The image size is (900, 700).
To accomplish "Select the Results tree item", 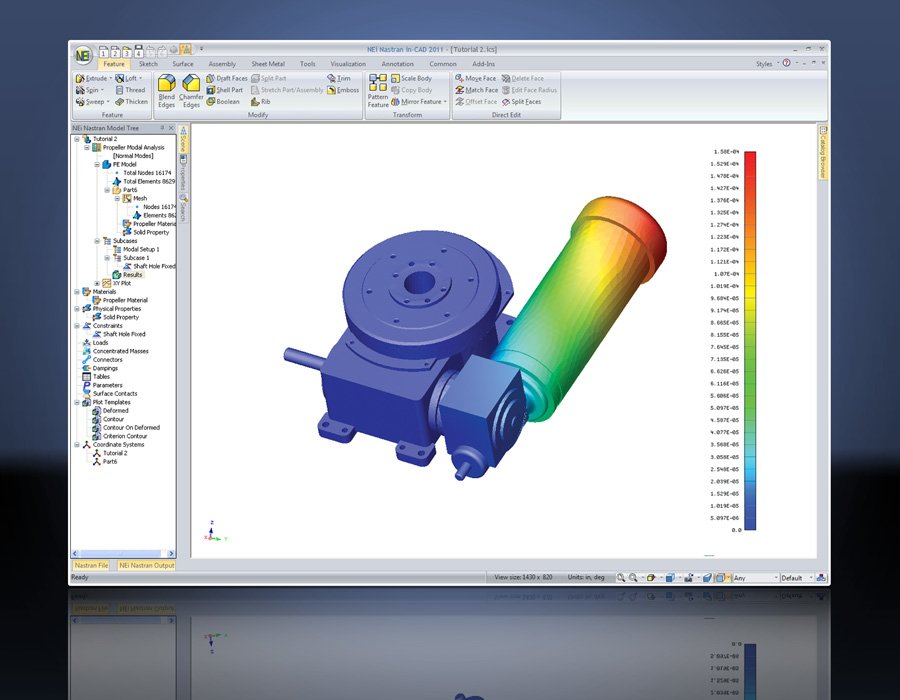I will (127, 275).
